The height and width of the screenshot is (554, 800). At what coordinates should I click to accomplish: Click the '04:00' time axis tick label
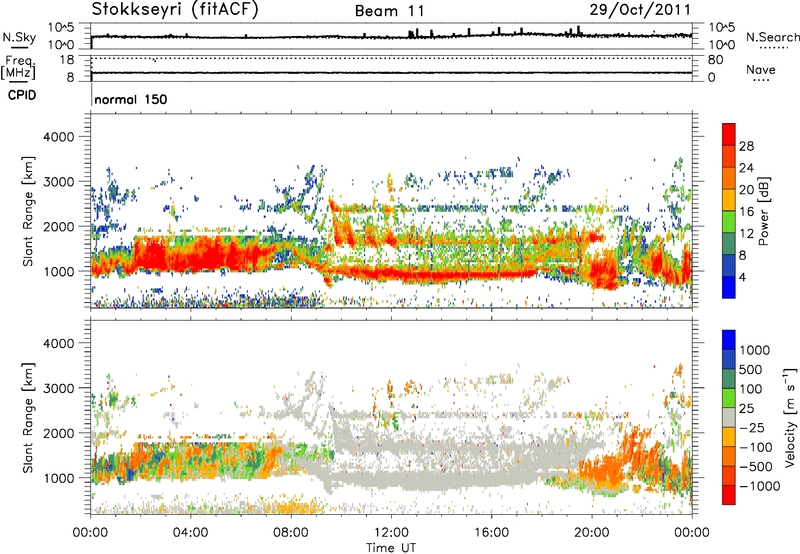pyautogui.click(x=190, y=533)
